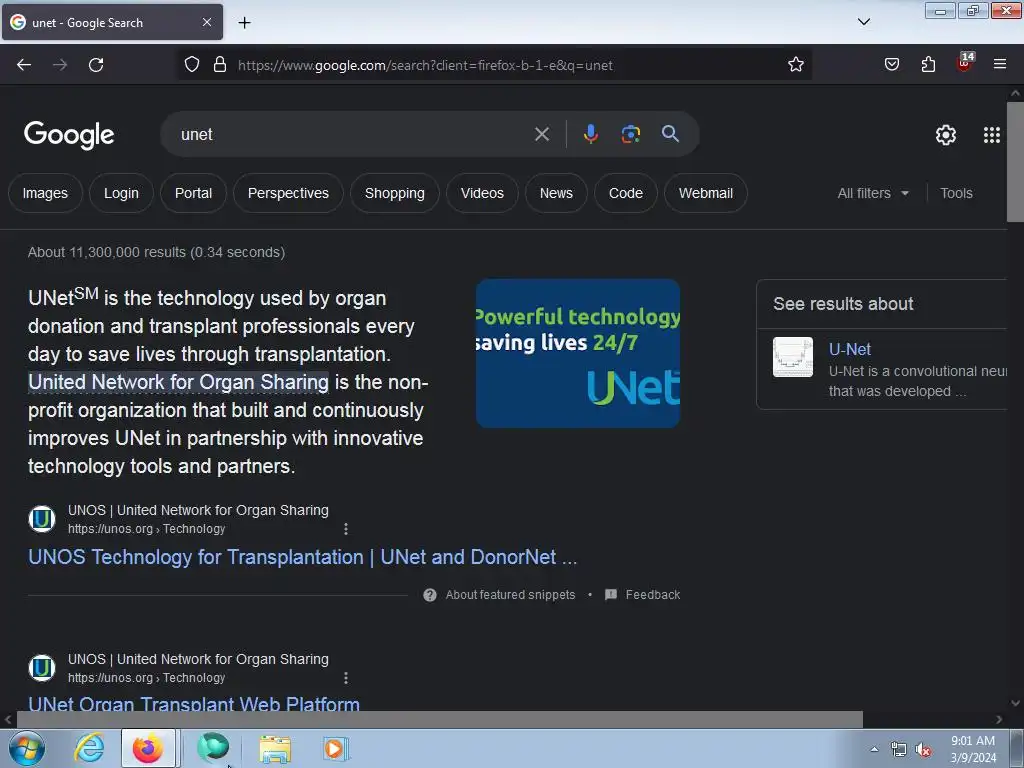Open the UNet Powerful technology image
The width and height of the screenshot is (1024, 768).
578,353
